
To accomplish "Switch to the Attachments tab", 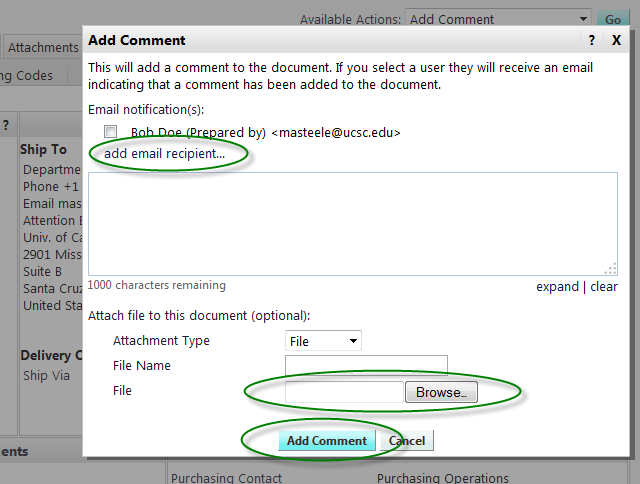I will coord(42,48).
